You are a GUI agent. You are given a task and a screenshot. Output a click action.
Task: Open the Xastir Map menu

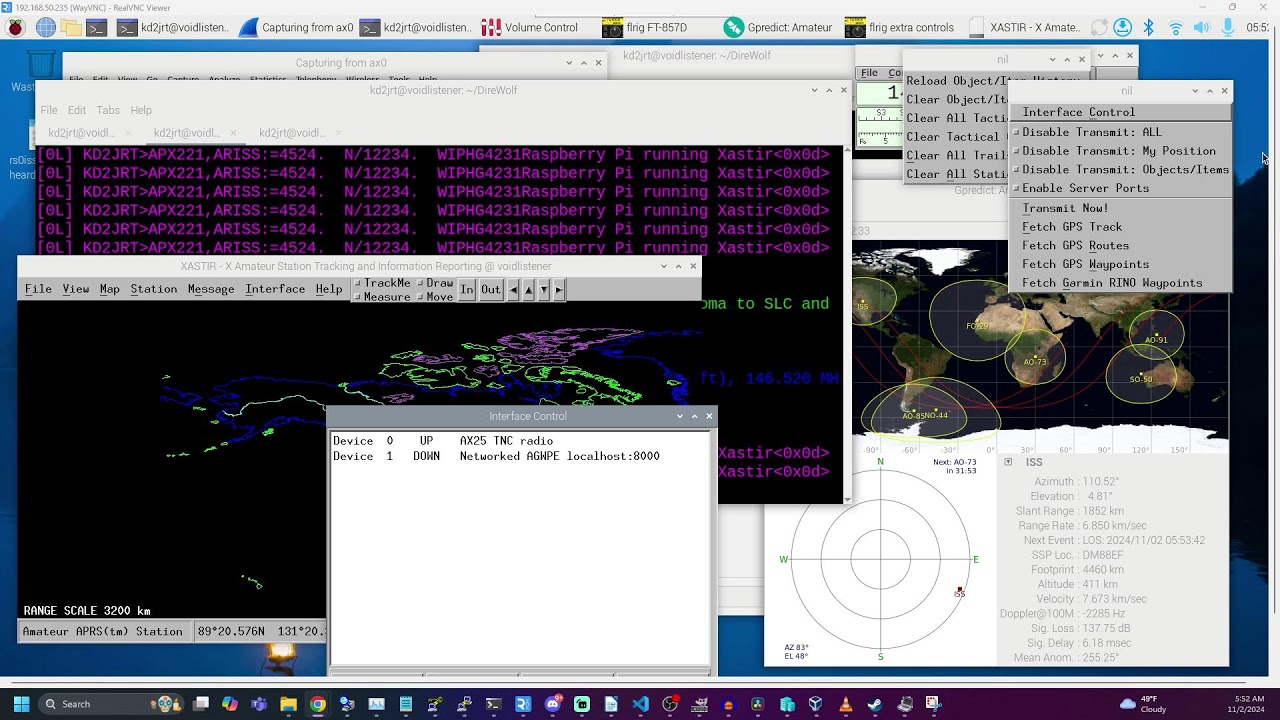[110, 289]
